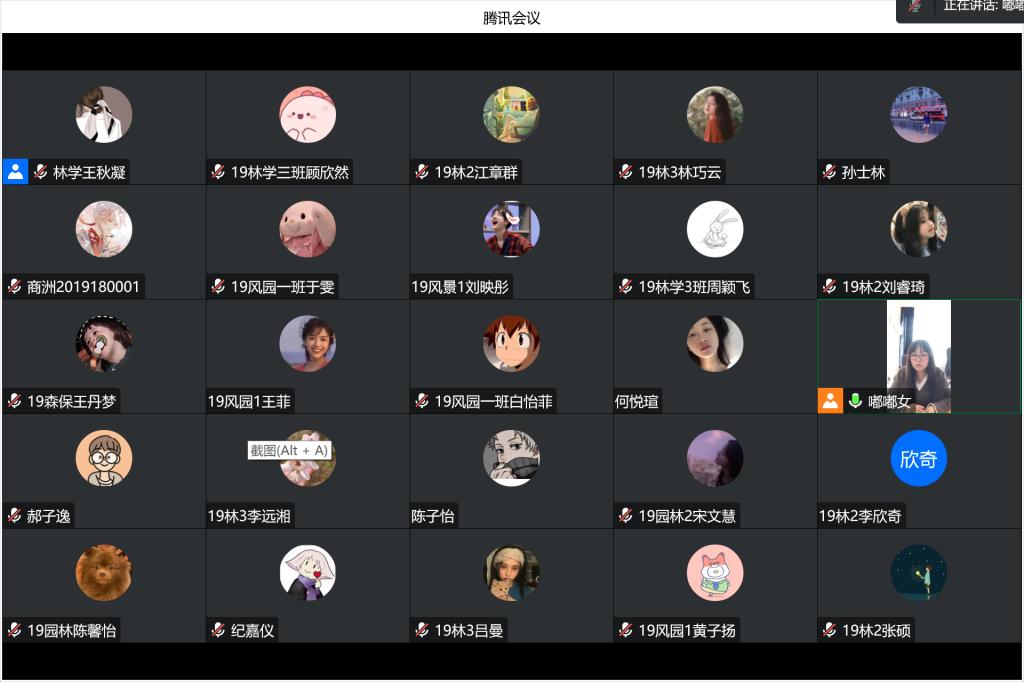Image resolution: width=1024 pixels, height=682 pixels.
Task: Click muted mic icon of 19林3吕曼
Action: tap(422, 630)
